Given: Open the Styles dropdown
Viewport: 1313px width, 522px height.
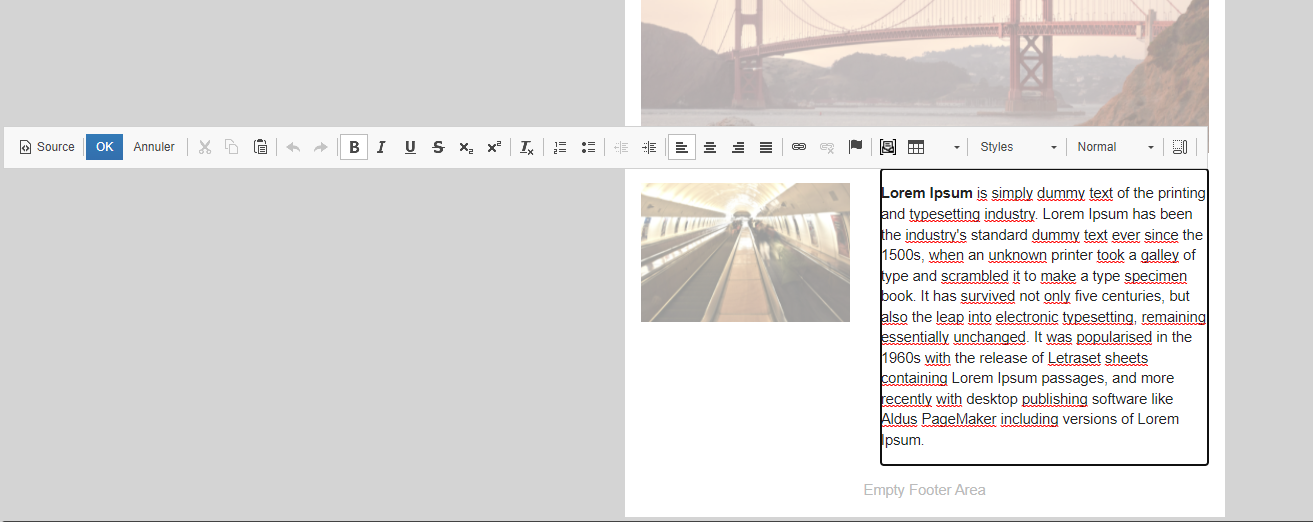Looking at the screenshot, I should [x=1018, y=147].
